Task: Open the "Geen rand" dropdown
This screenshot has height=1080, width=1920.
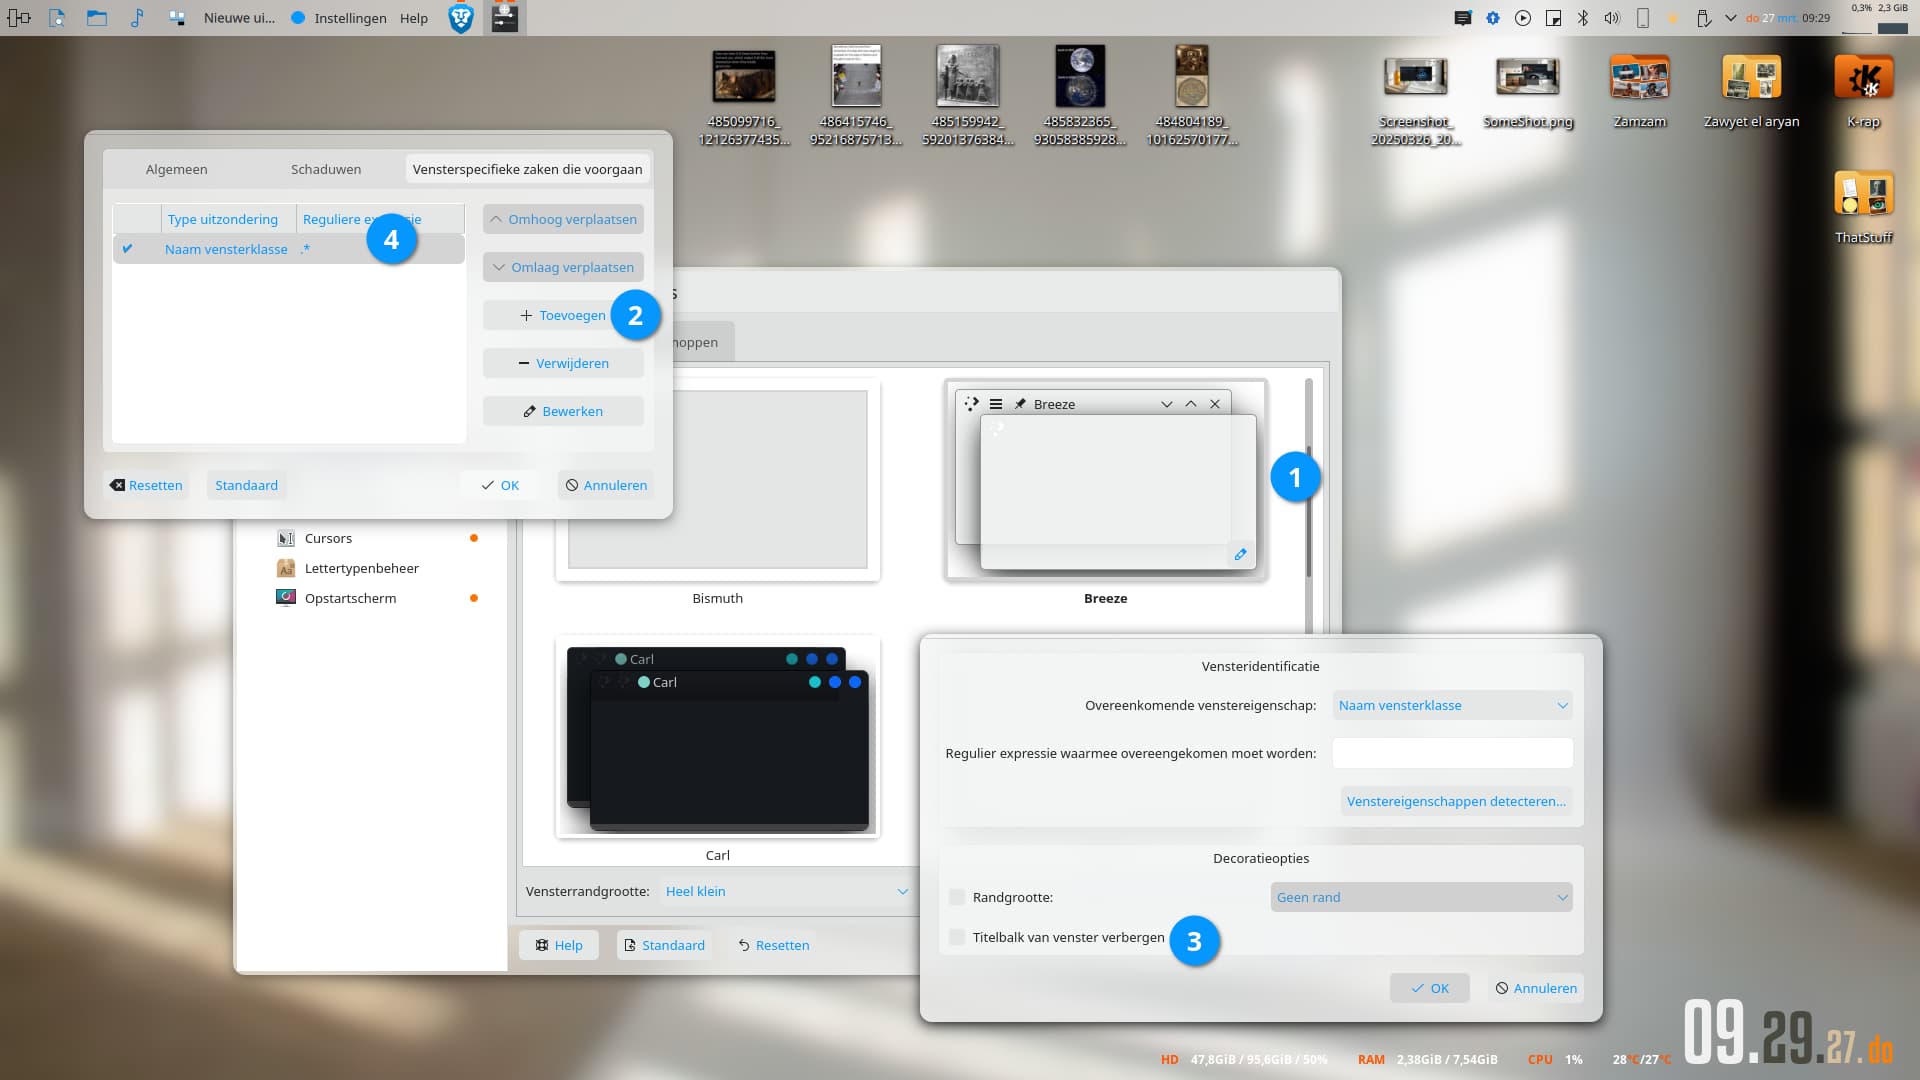Action: click(x=1420, y=897)
